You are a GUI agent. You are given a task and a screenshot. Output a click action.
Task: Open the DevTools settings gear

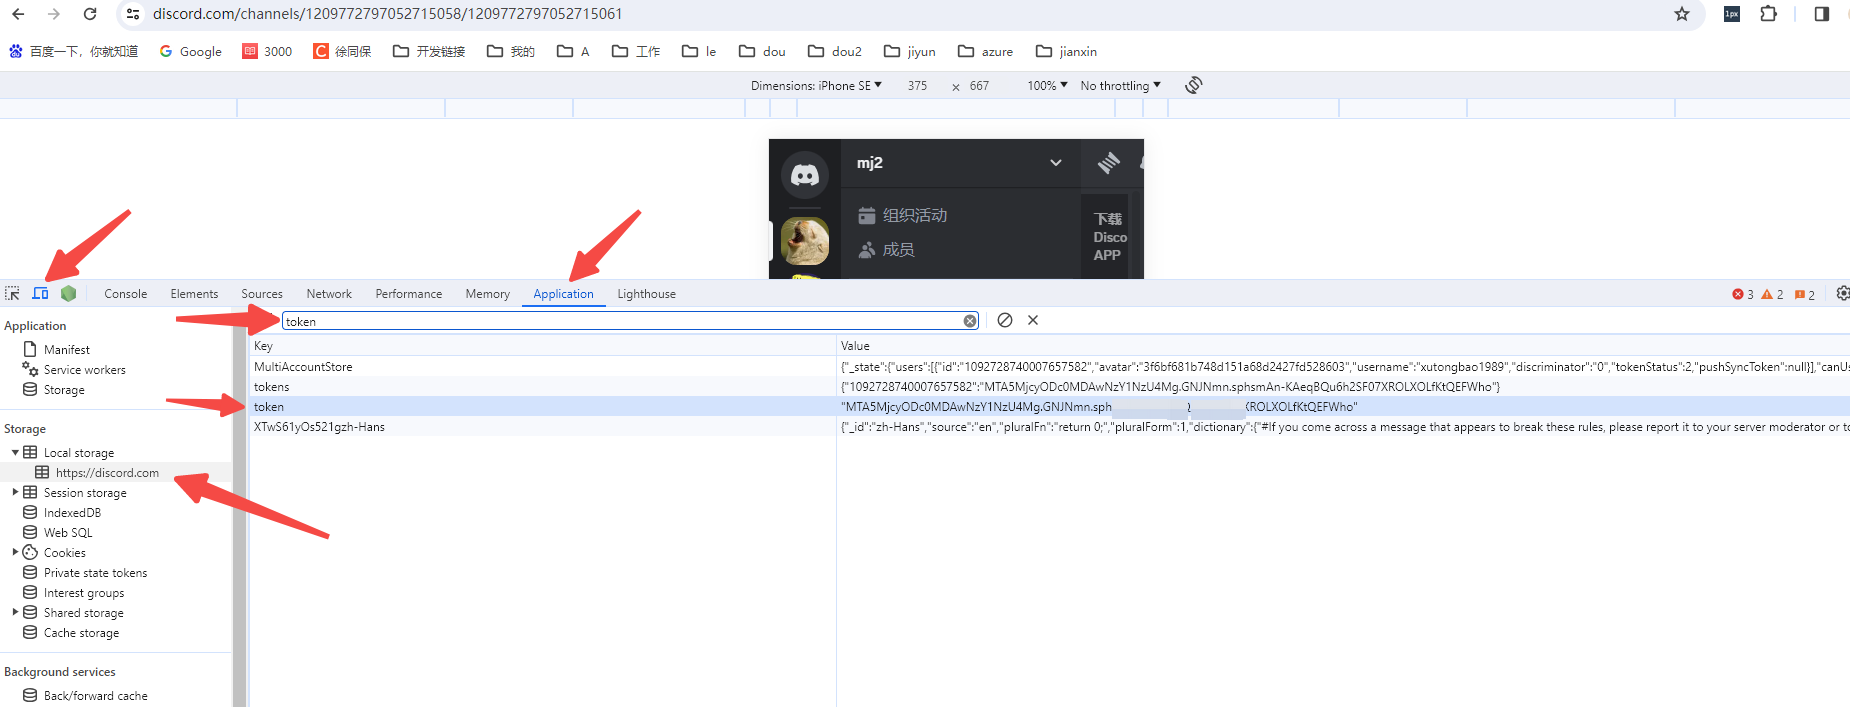tap(1842, 293)
